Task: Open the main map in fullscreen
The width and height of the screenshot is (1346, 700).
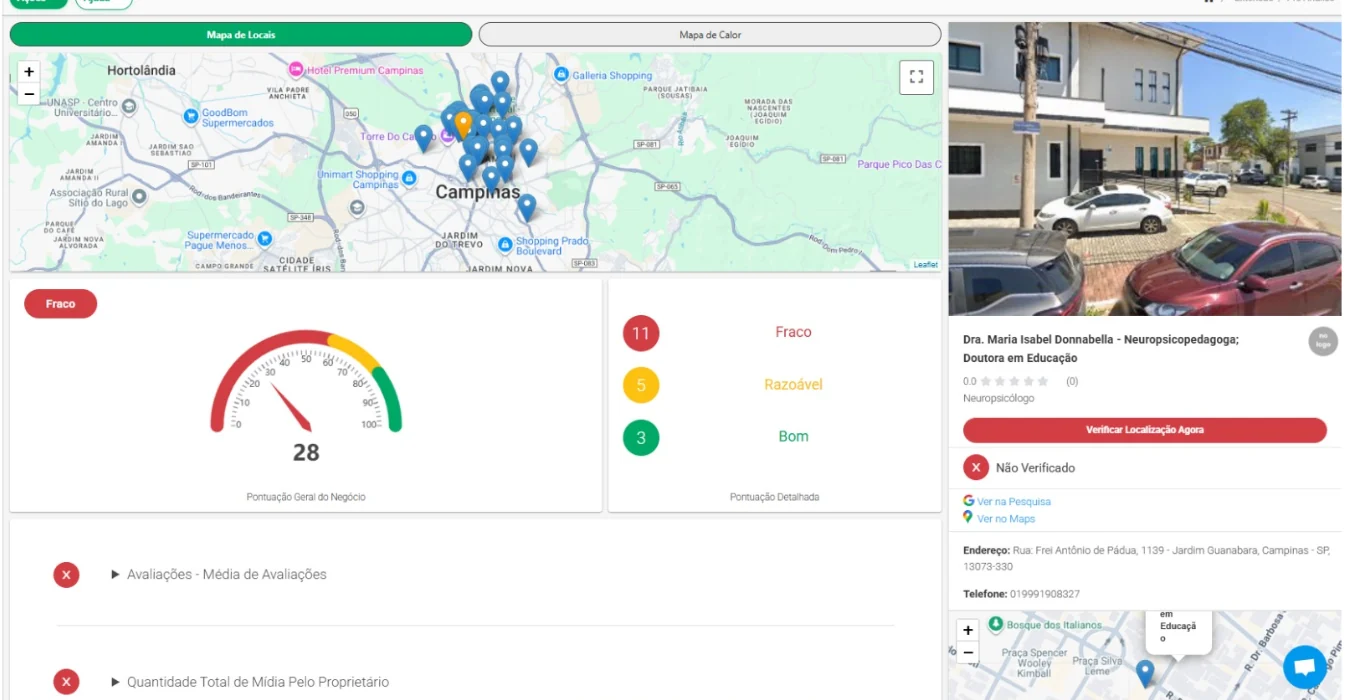Action: [916, 78]
